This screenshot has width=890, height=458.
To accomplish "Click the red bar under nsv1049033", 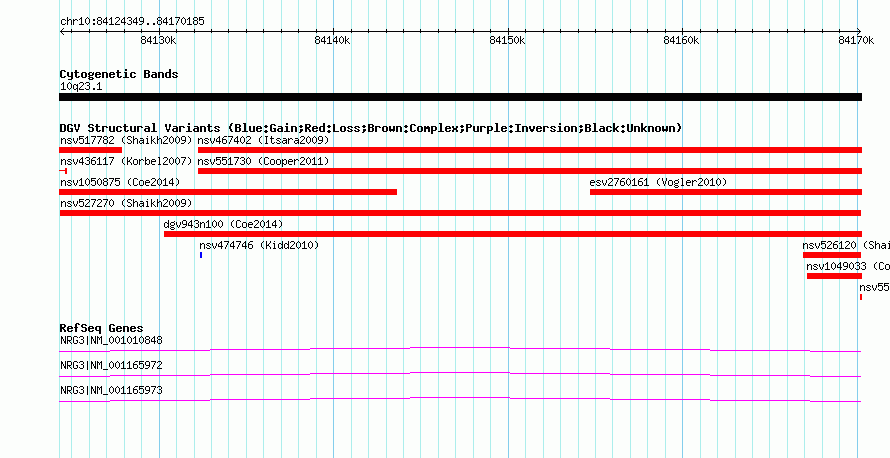I will click(834, 276).
